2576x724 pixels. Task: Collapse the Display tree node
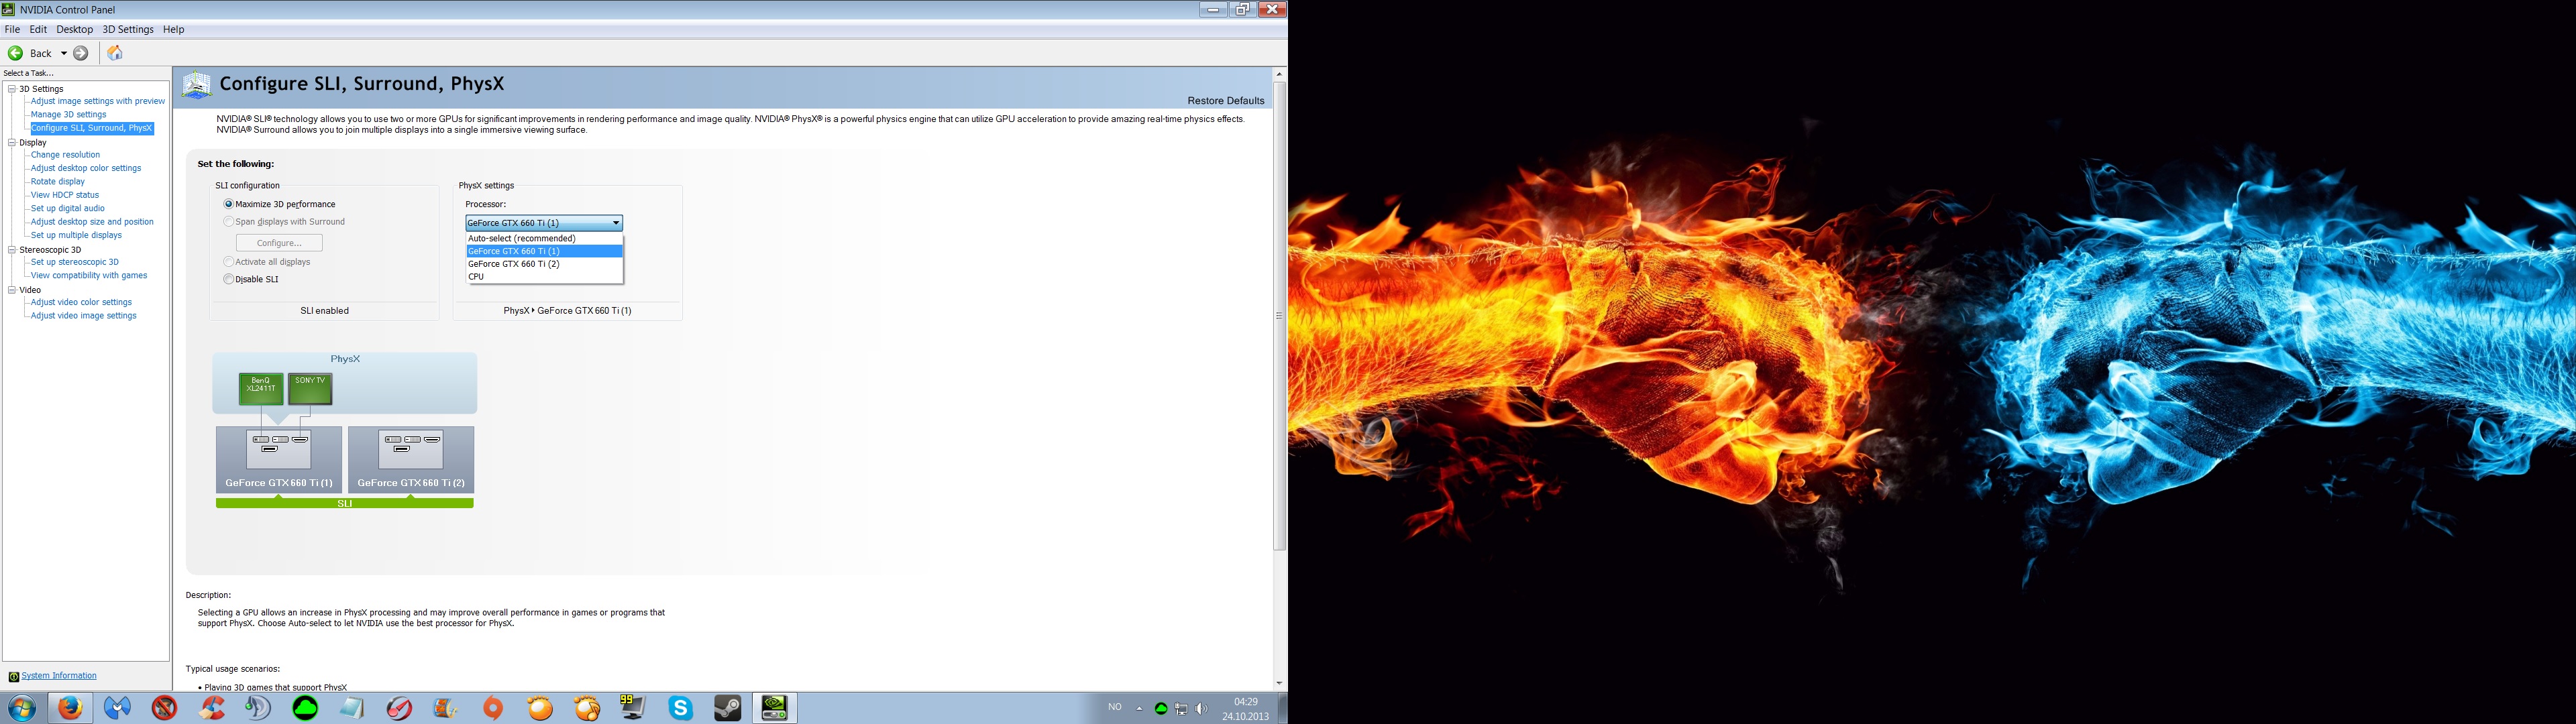(x=12, y=142)
